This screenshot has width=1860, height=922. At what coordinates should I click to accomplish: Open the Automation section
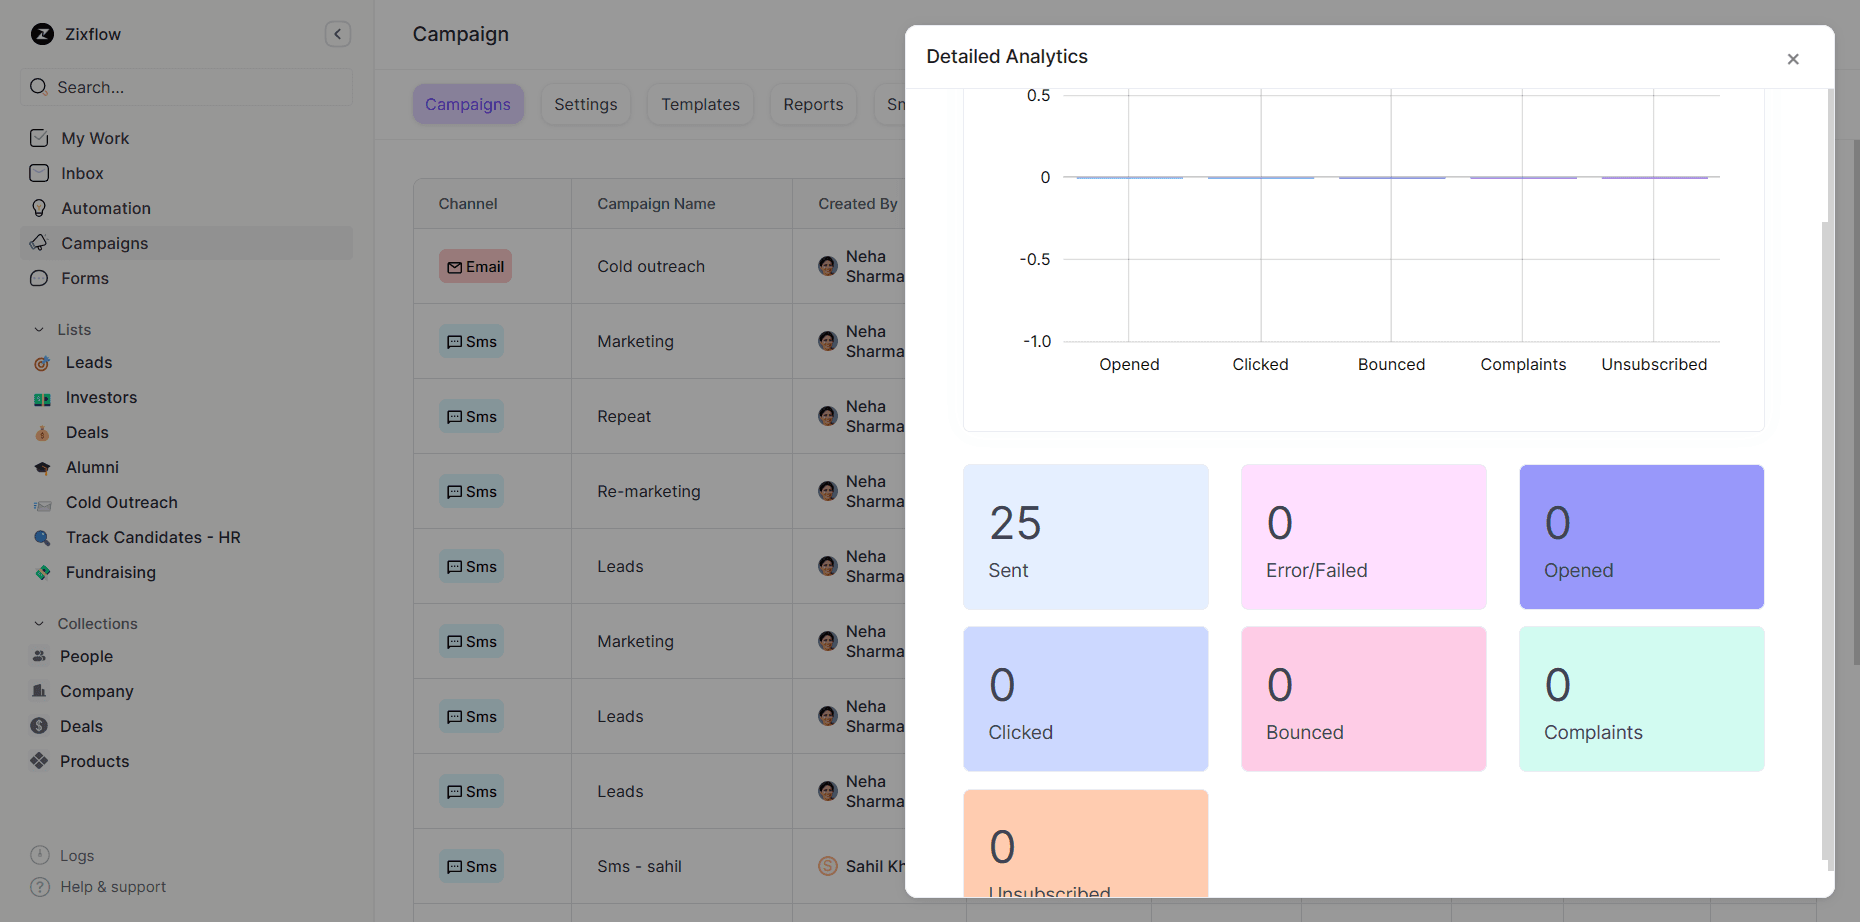pyautogui.click(x=102, y=208)
